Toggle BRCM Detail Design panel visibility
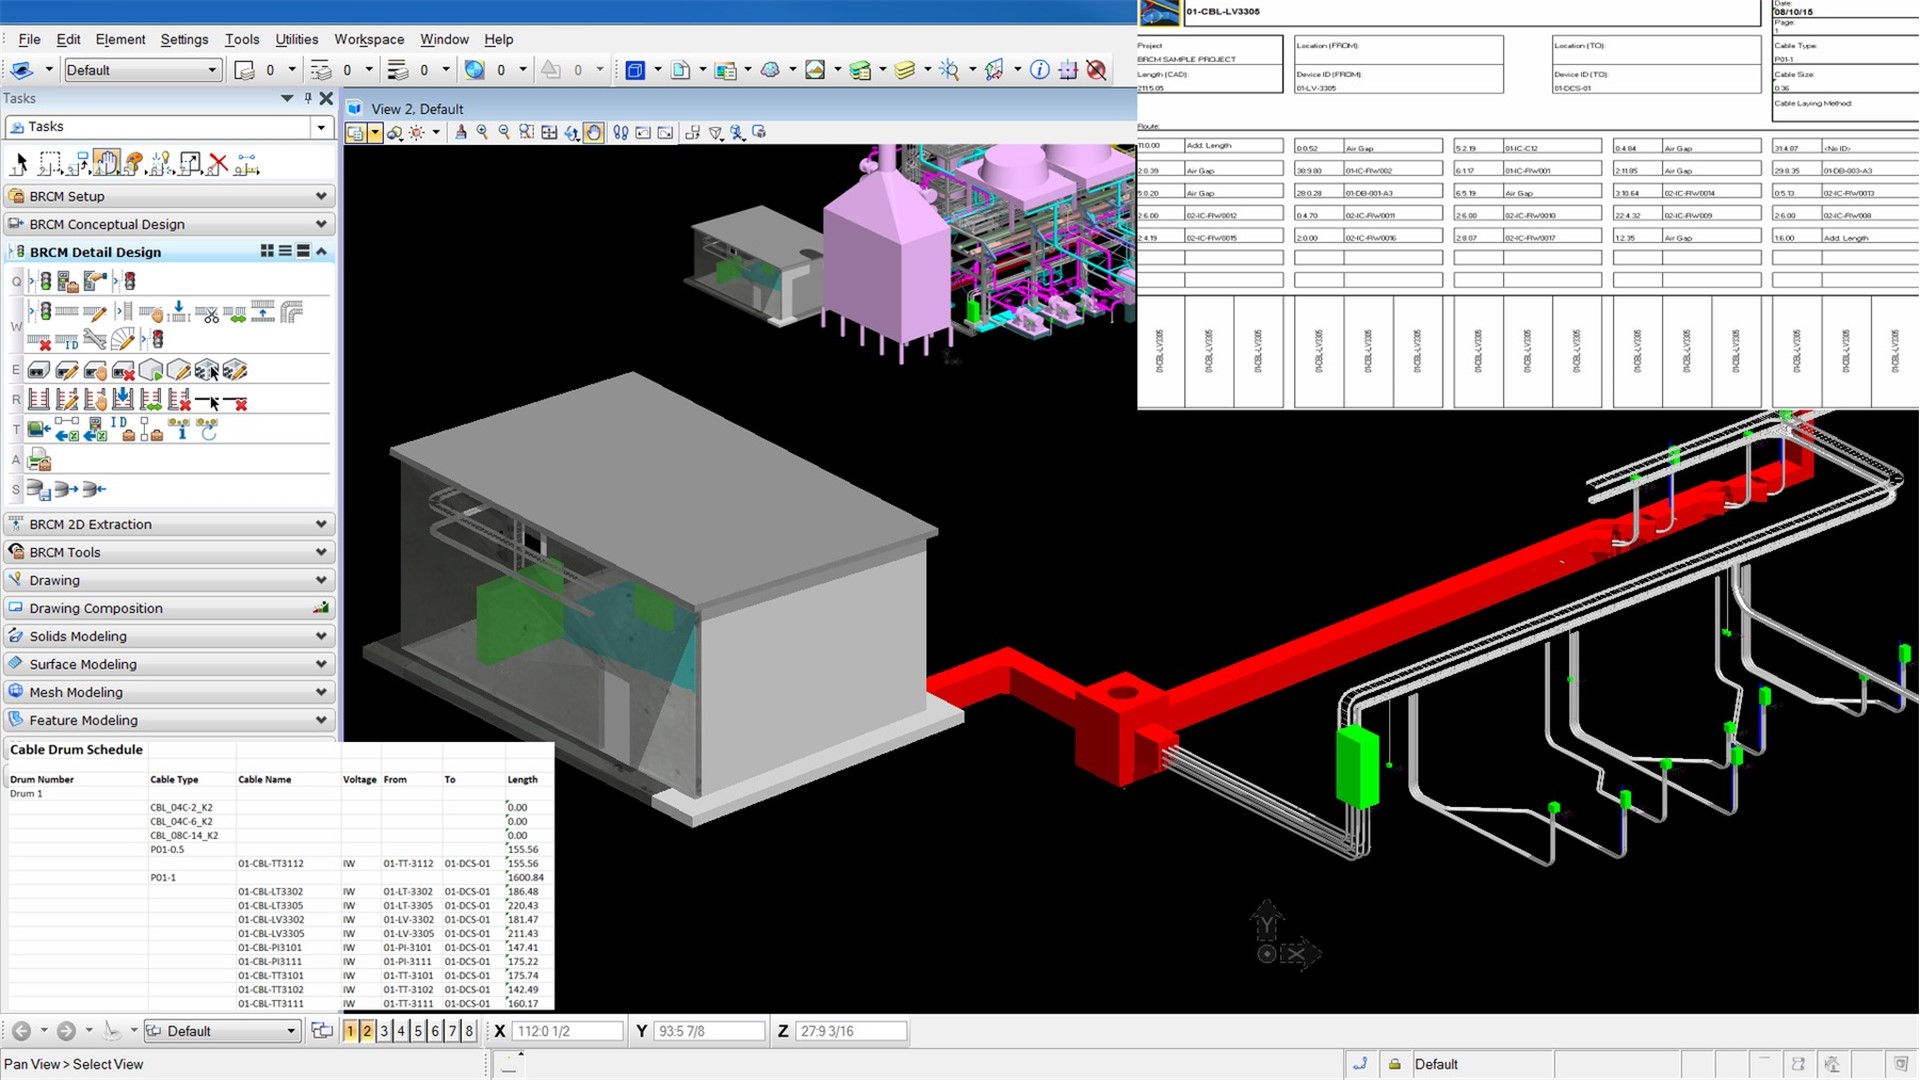1920x1080 pixels. (320, 251)
